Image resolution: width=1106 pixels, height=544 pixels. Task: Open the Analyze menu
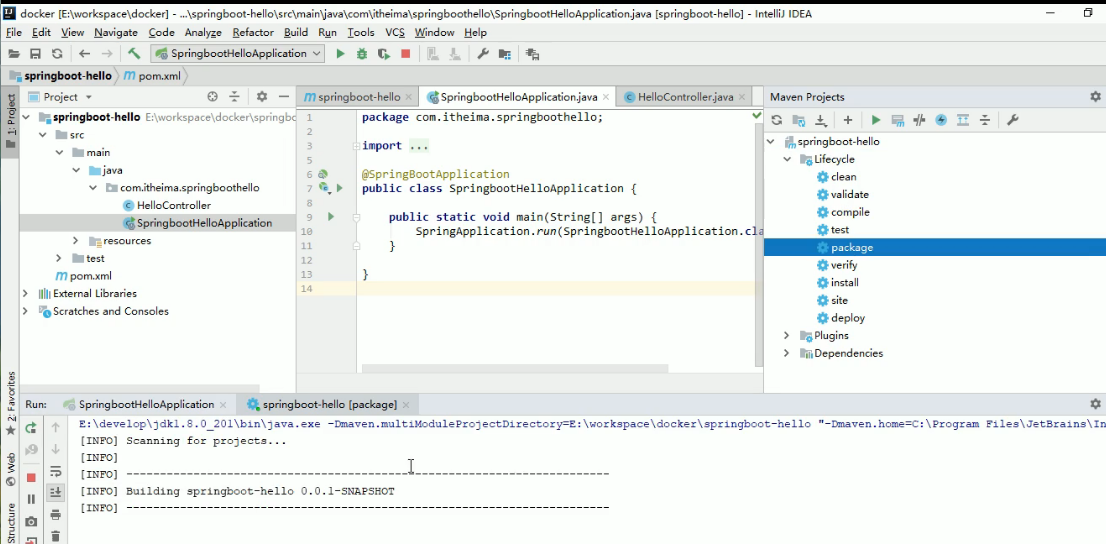click(203, 32)
